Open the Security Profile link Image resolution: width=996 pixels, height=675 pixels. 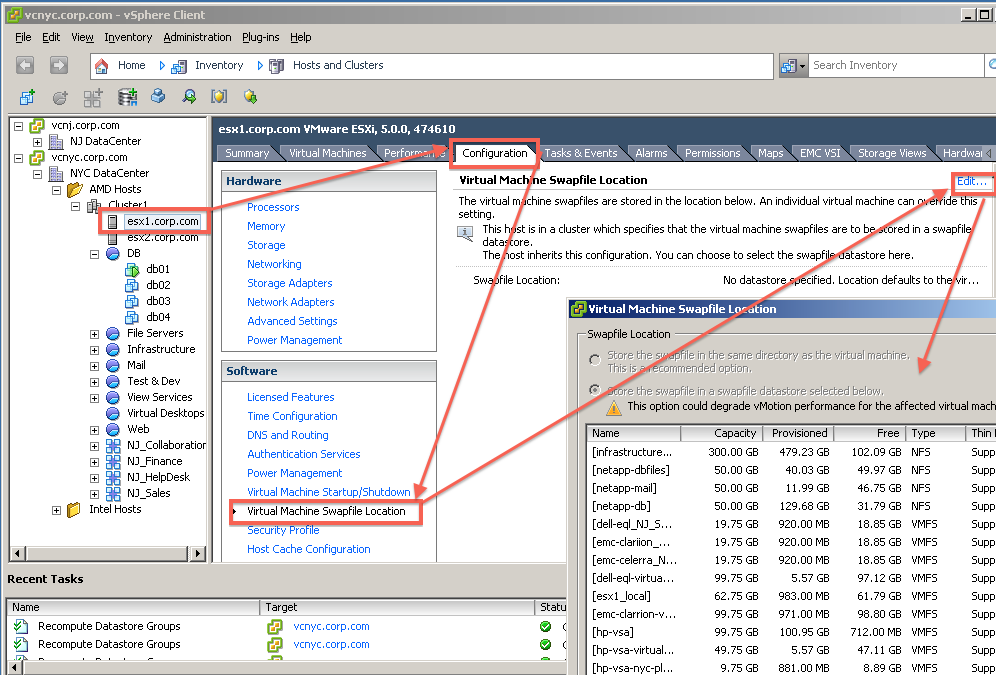click(283, 530)
